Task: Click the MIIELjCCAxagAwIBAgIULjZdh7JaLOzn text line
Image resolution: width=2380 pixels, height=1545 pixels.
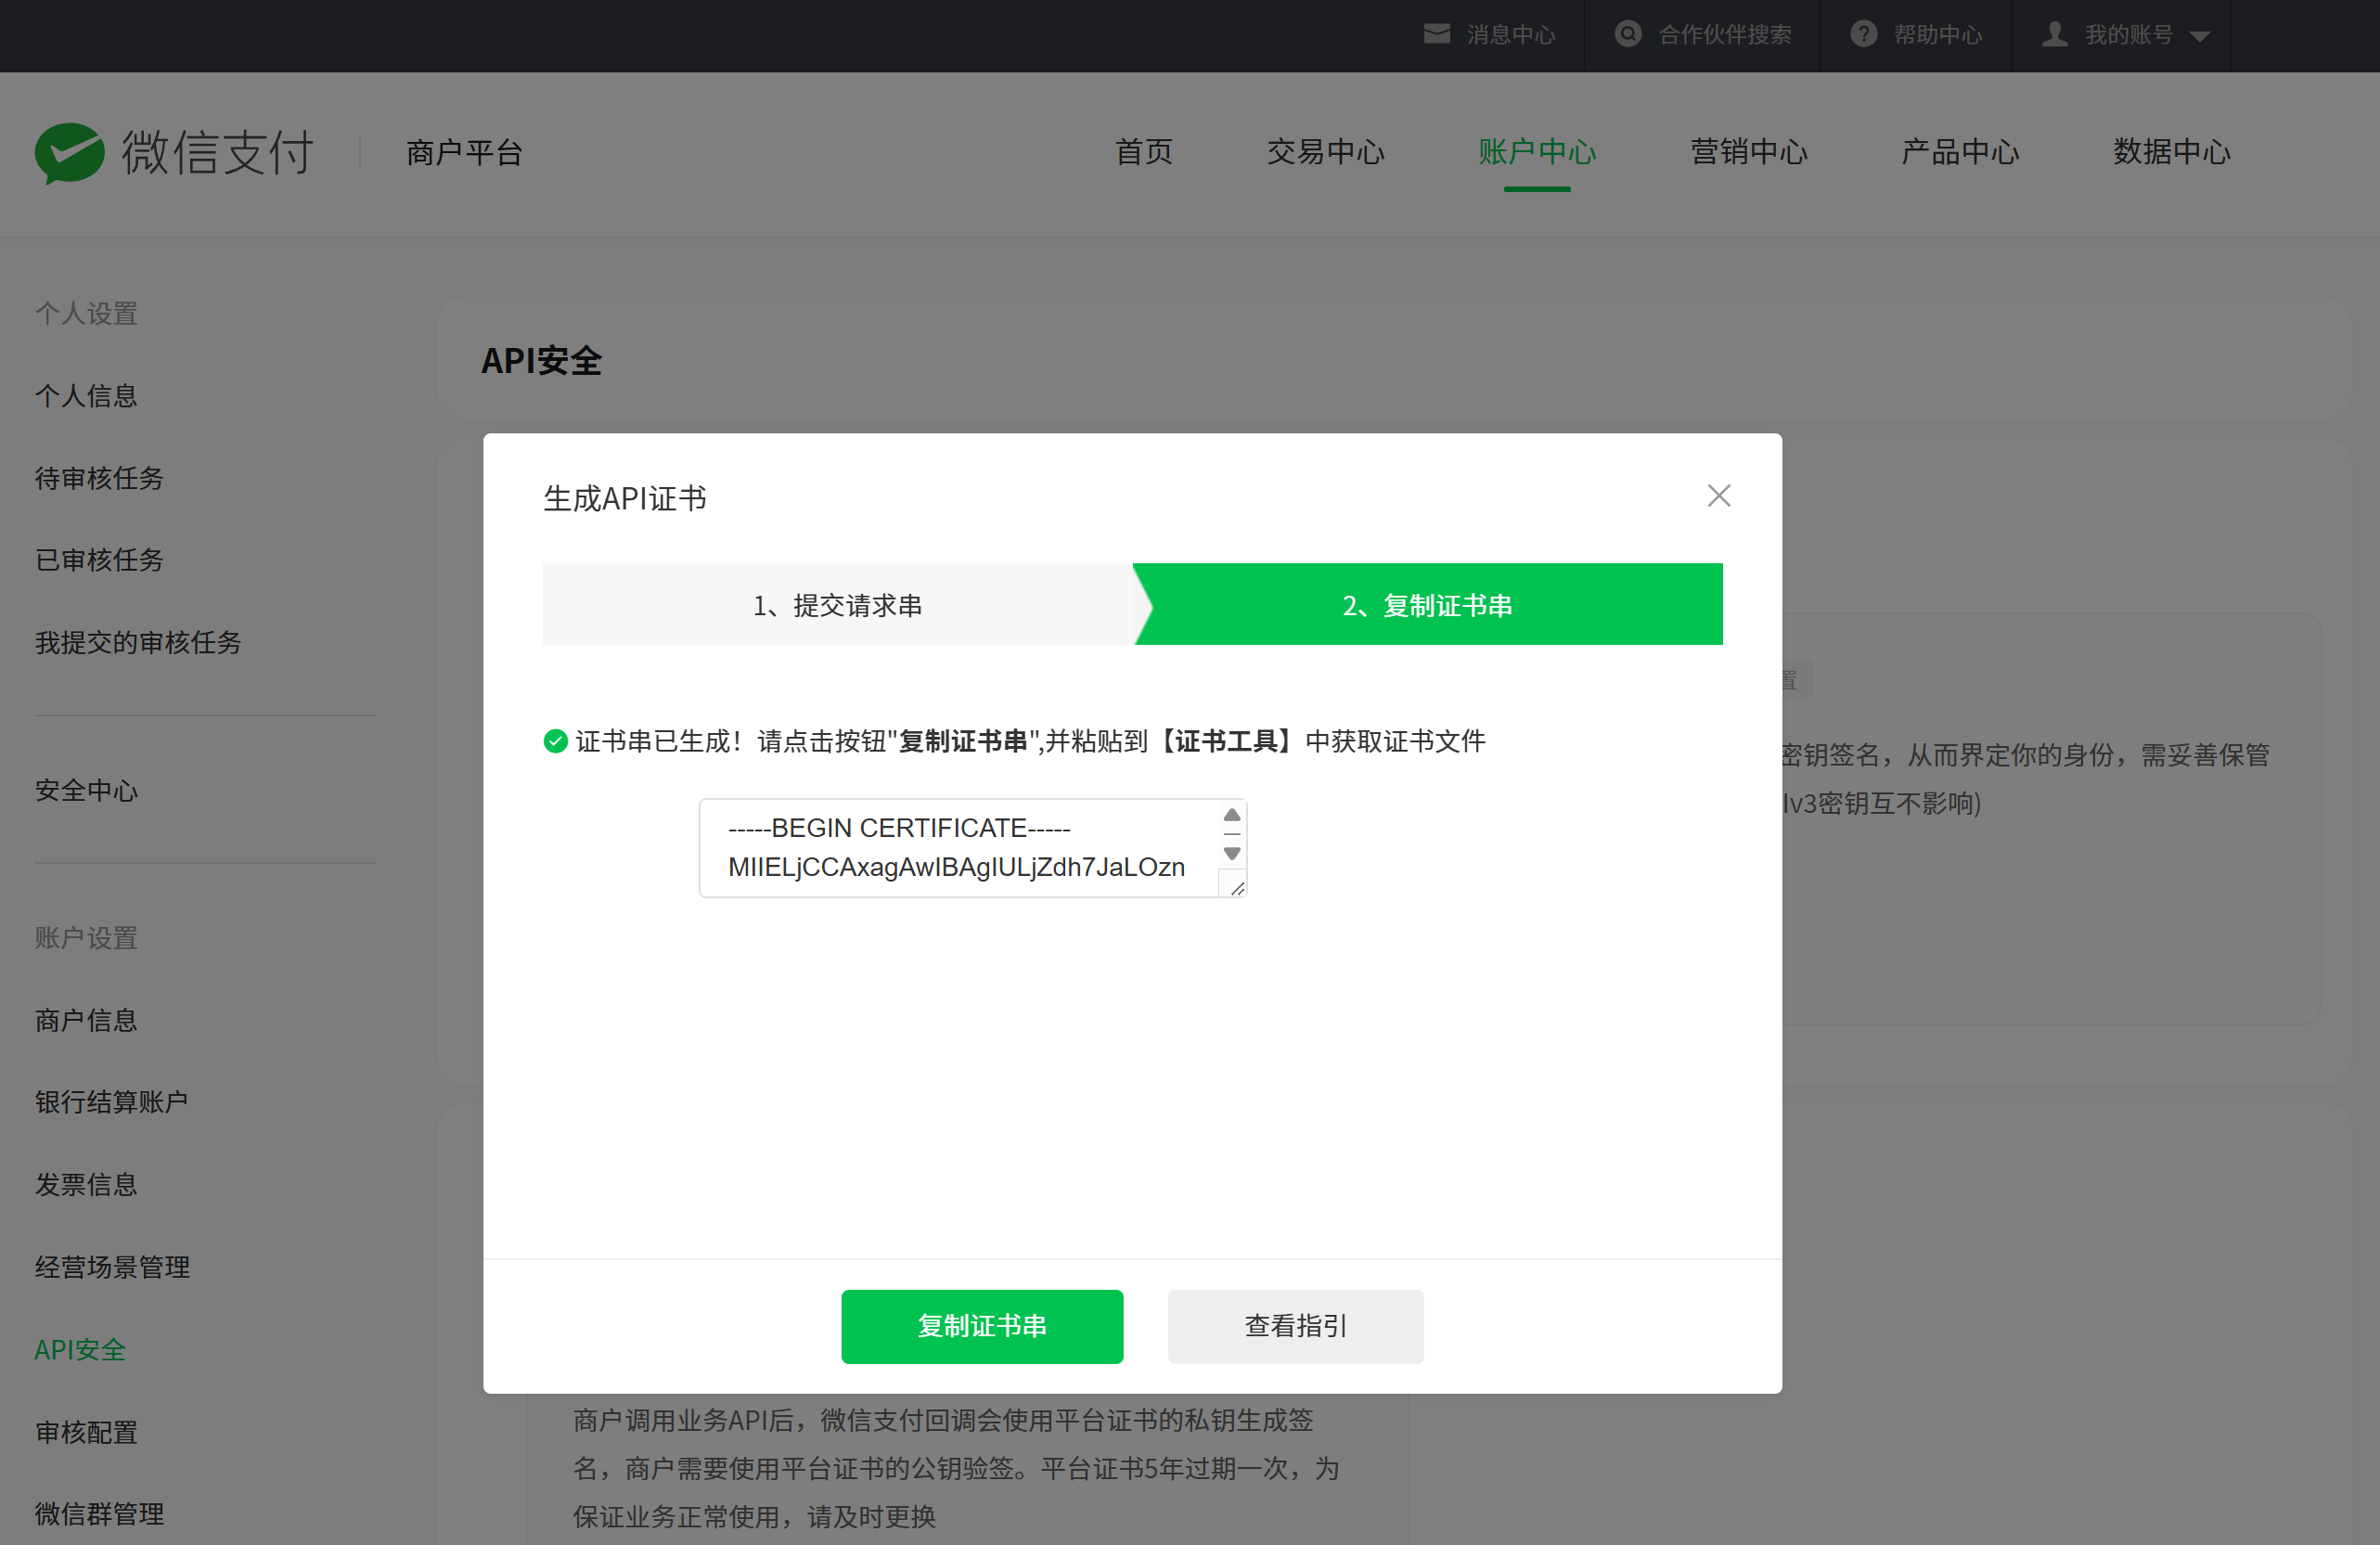Action: point(956,867)
